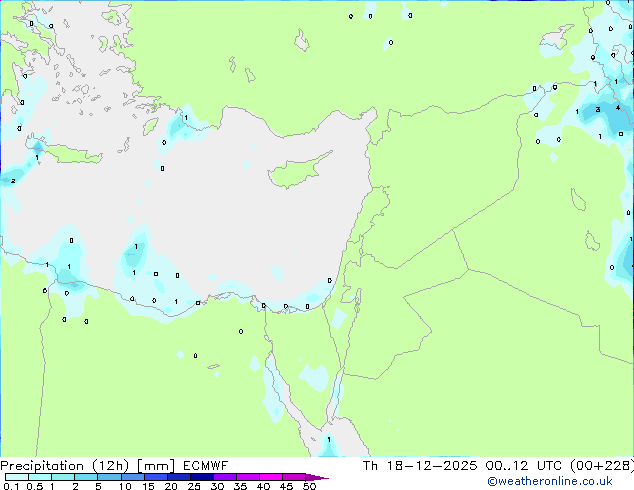Pick the 15–20 mm dark blue legend swatch
This screenshot has width=634, height=490.
156,477
